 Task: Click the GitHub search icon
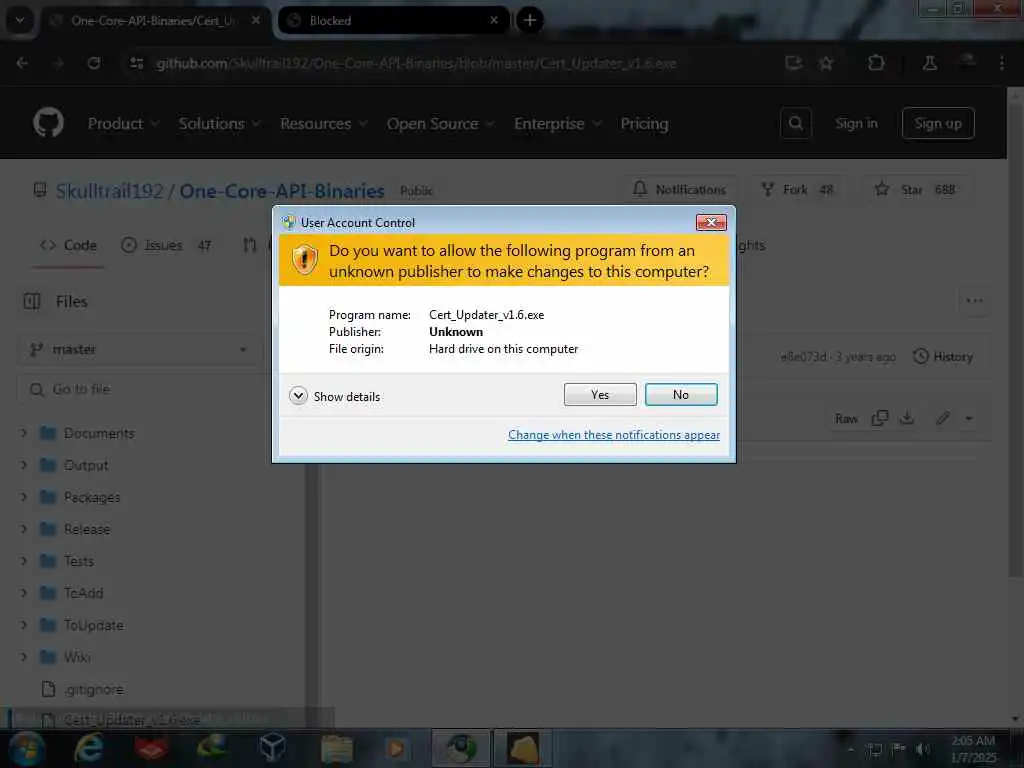tap(795, 123)
